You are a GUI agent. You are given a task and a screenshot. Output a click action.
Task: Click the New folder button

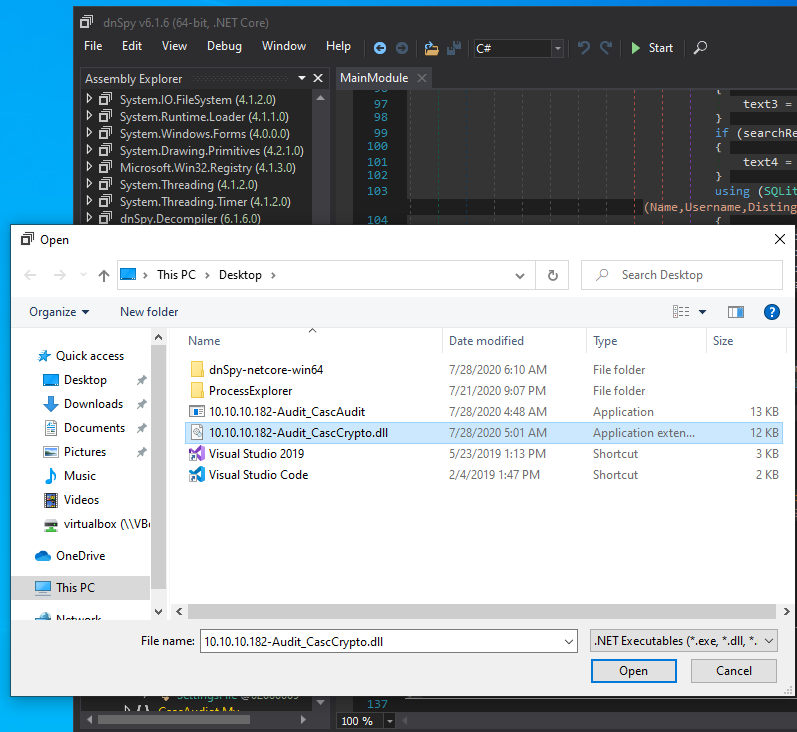tap(149, 312)
